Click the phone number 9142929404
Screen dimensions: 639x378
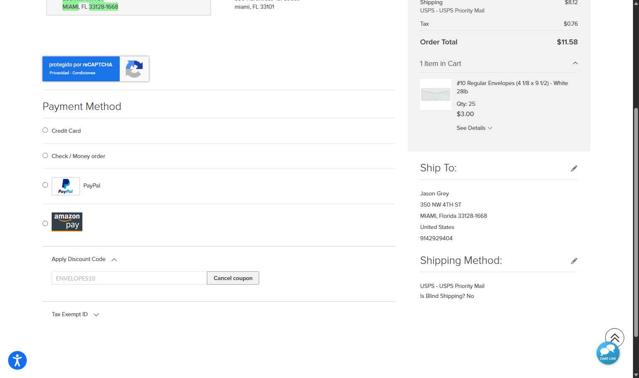pos(436,238)
